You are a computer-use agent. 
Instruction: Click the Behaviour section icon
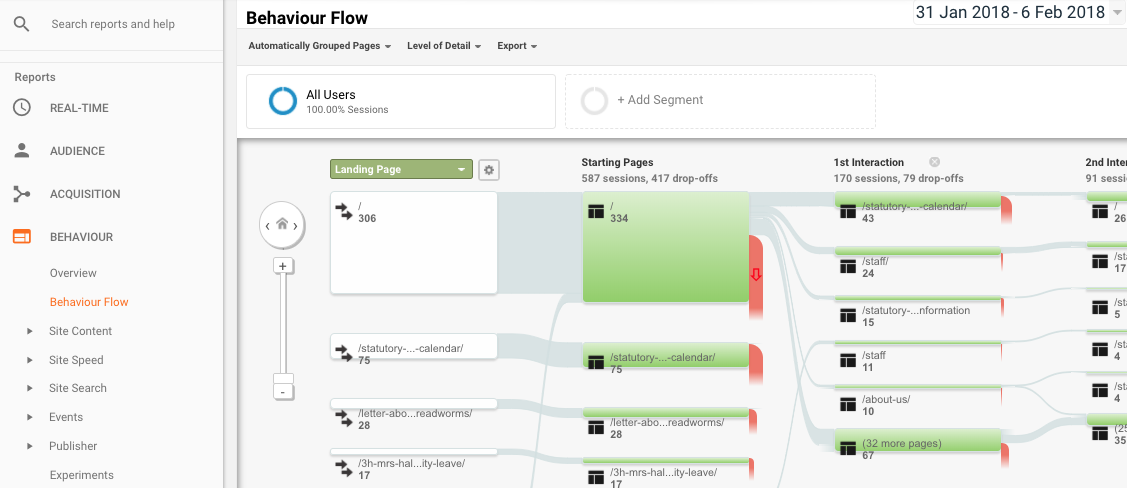pos(22,236)
